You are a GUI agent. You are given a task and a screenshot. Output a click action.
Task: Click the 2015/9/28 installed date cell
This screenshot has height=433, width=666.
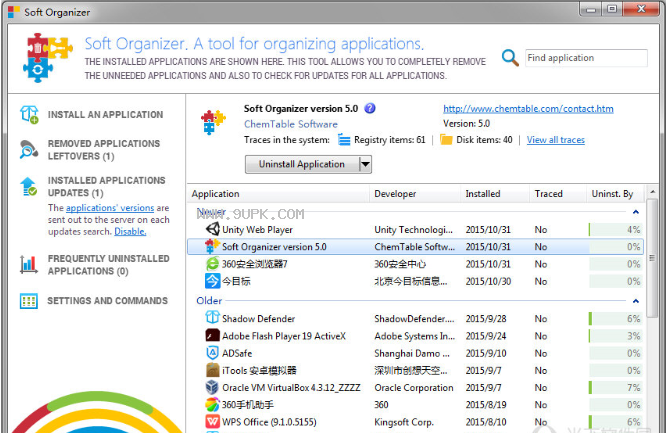click(486, 319)
